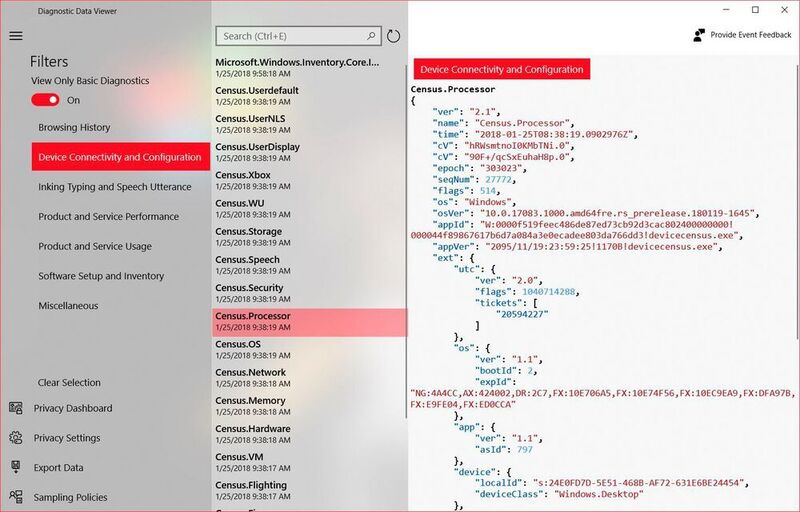
Task: Click the Privacy Dashboard icon
Action: [x=16, y=408]
